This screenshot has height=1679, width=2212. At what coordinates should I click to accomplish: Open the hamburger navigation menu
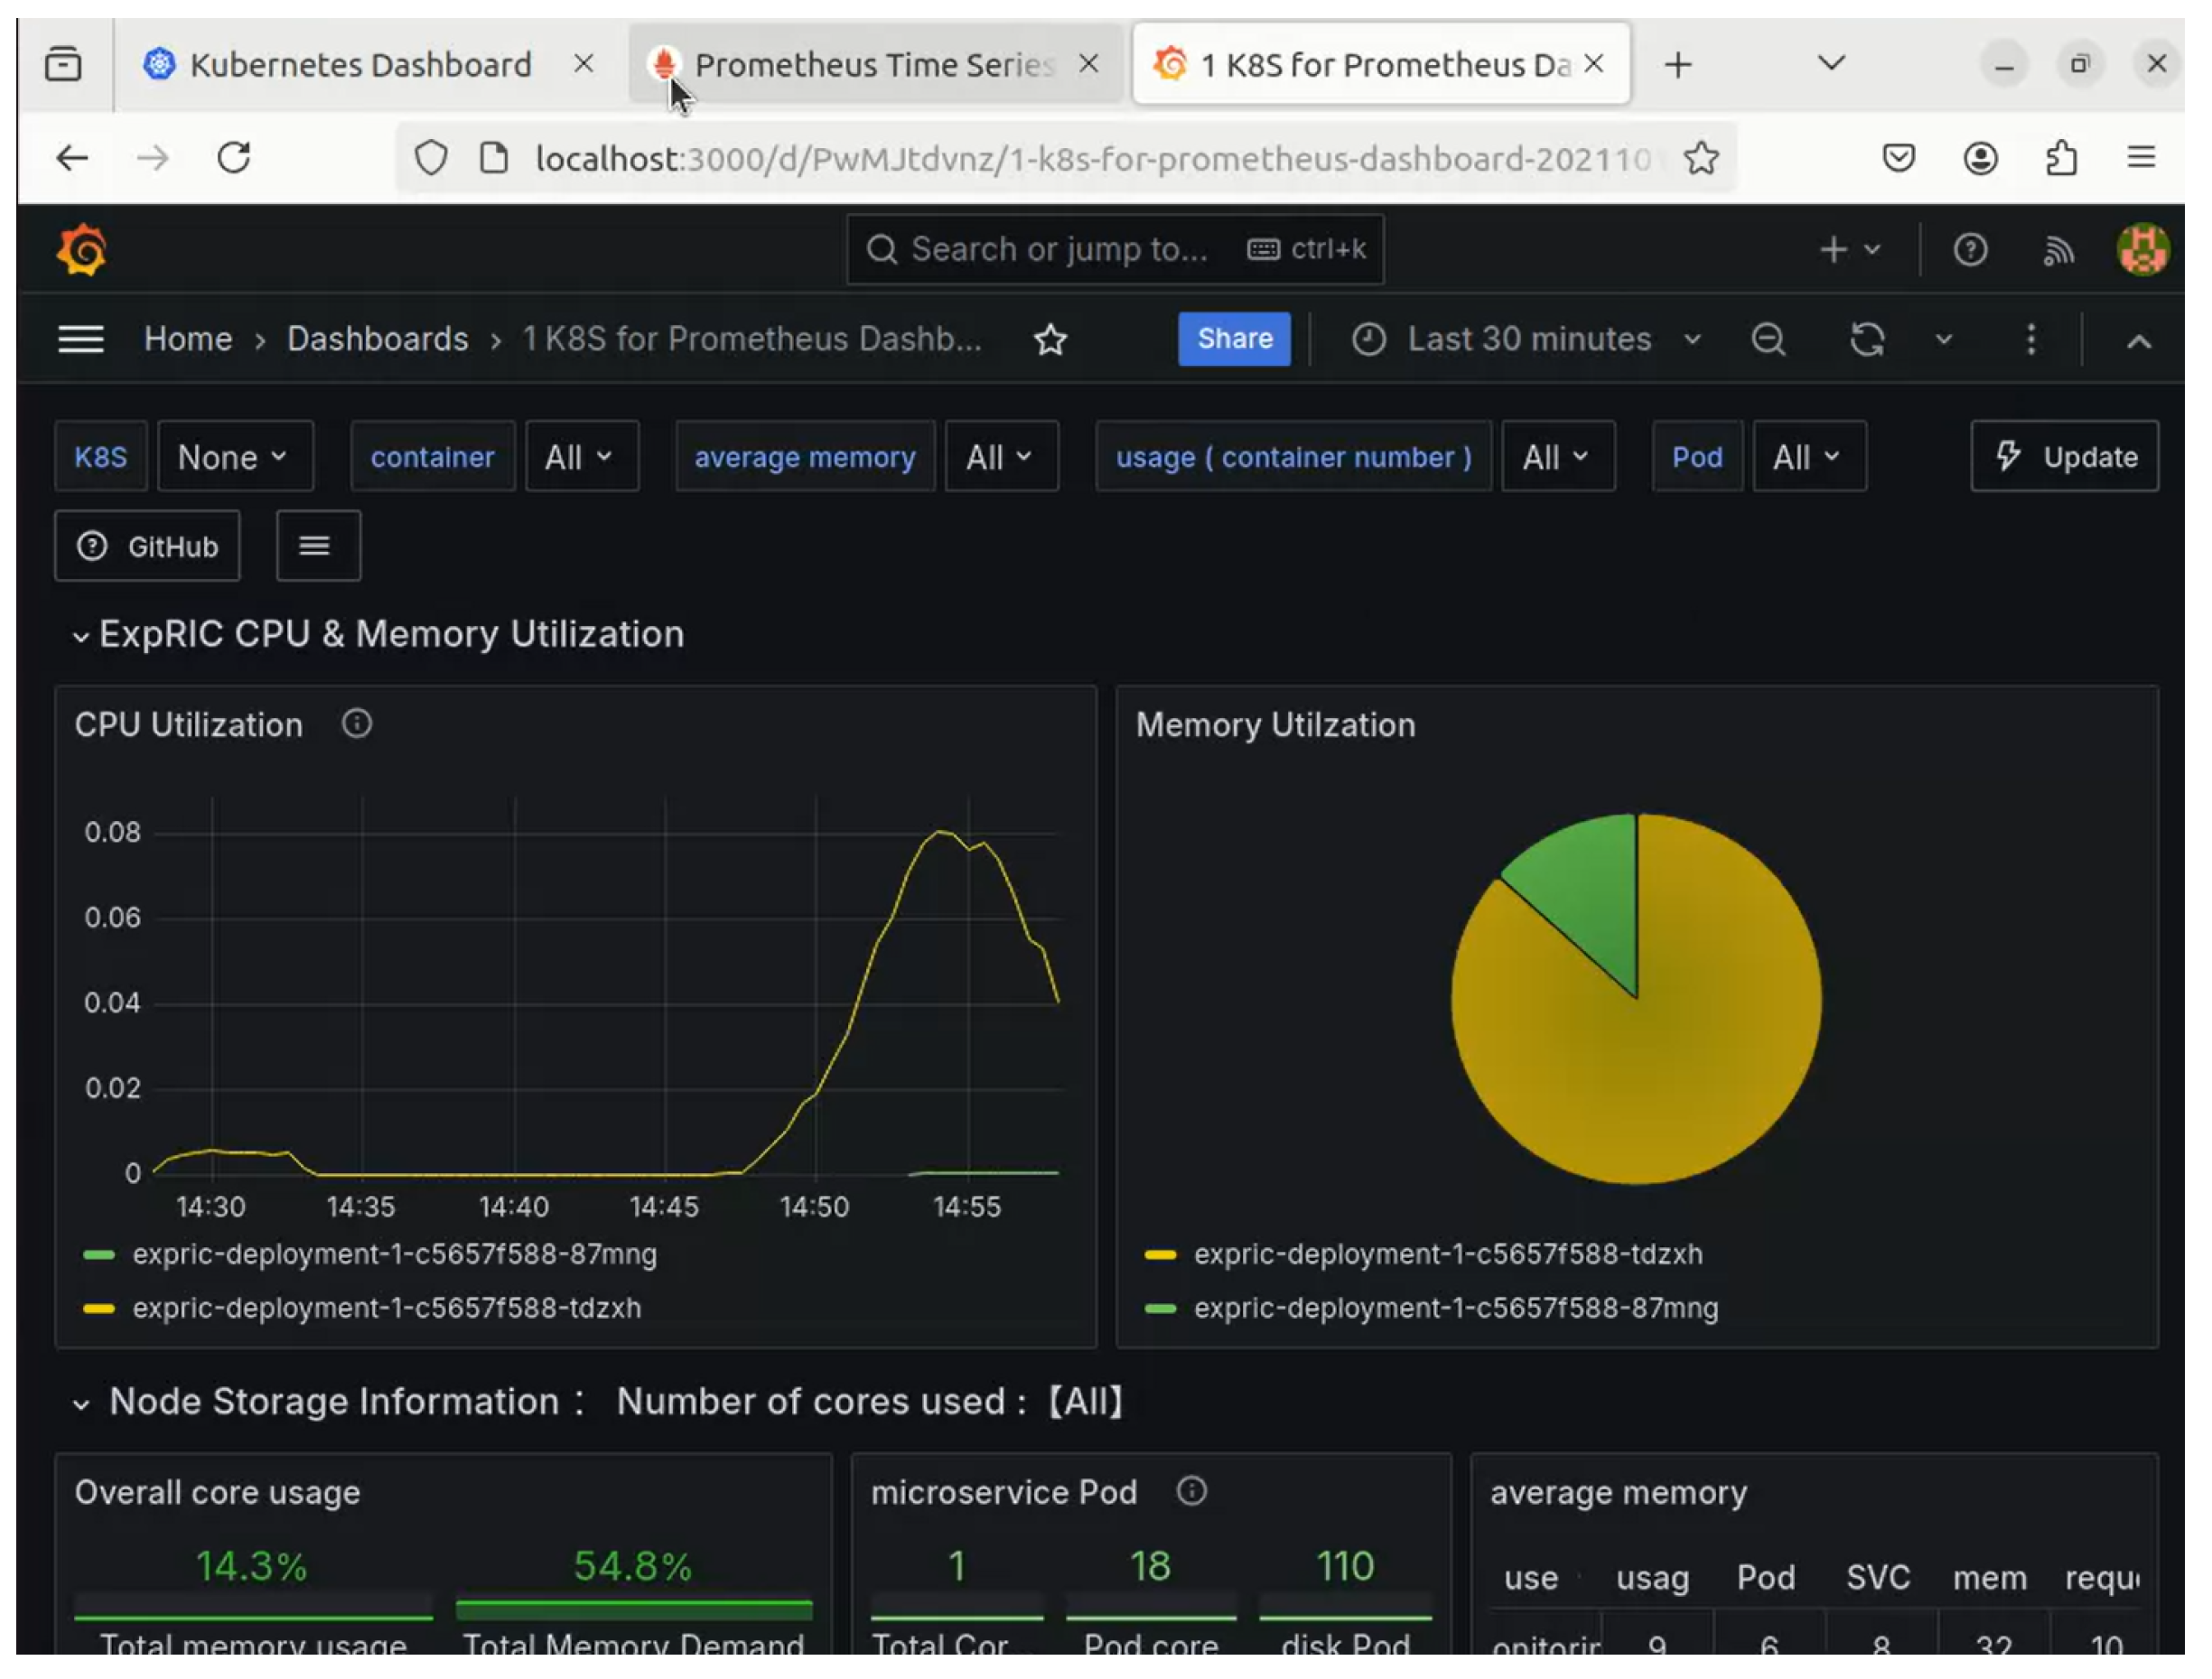[80, 340]
